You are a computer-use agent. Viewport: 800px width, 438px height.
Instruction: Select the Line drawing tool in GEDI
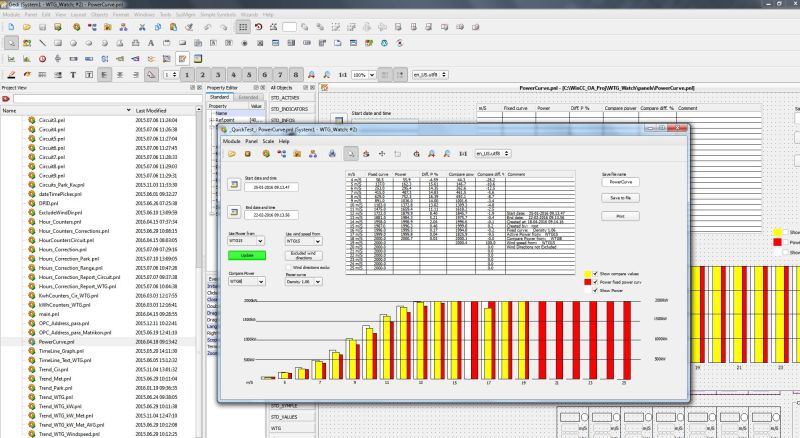pyautogui.click(x=42, y=43)
